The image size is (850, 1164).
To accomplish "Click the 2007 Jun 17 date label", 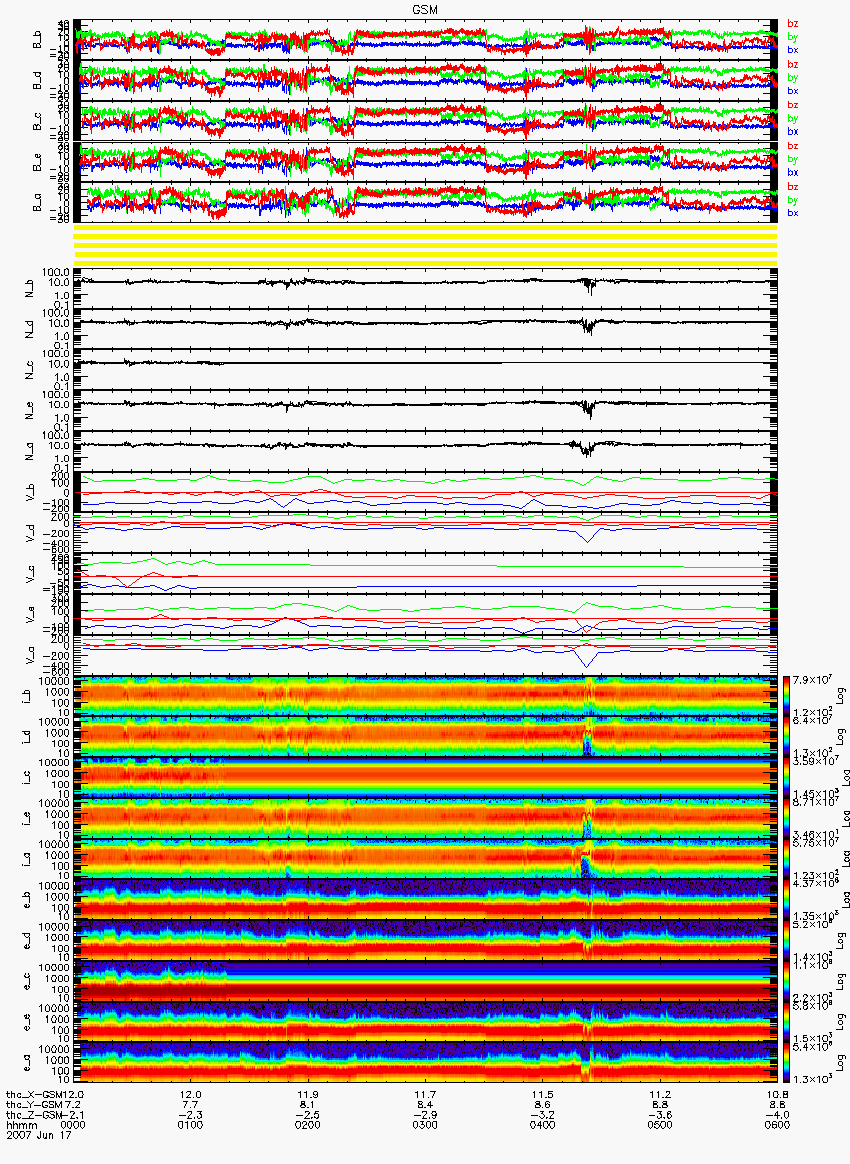I will point(39,1134).
